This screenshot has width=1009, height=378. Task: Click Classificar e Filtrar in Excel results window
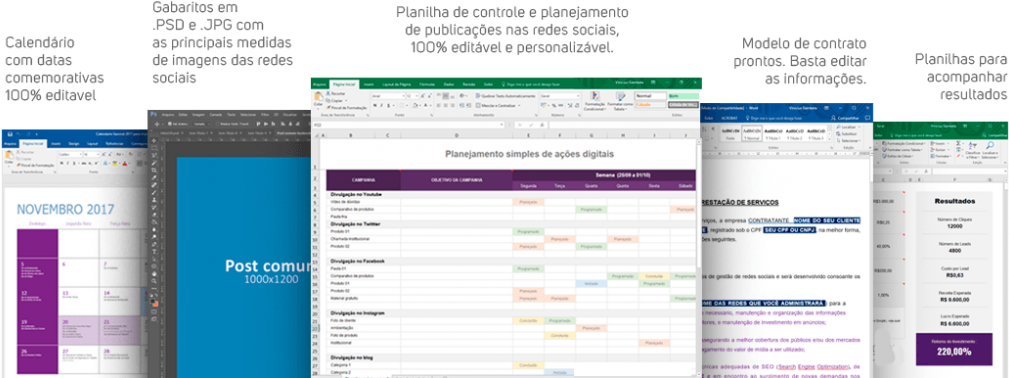point(973,149)
